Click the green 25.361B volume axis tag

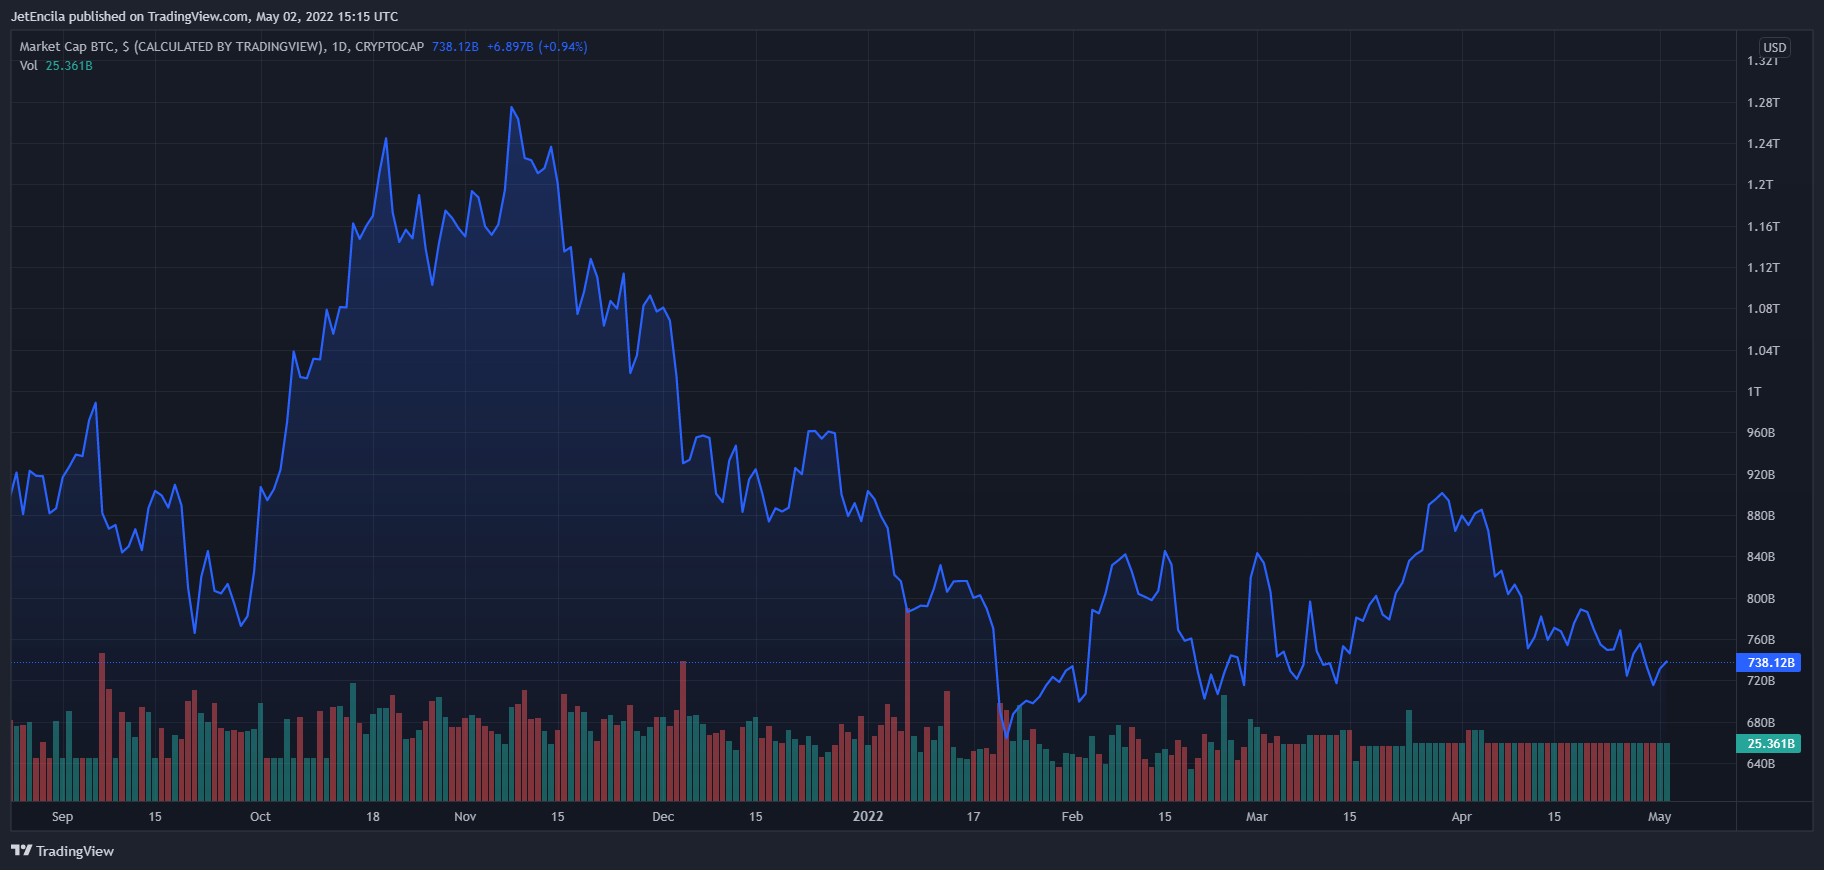1770,744
